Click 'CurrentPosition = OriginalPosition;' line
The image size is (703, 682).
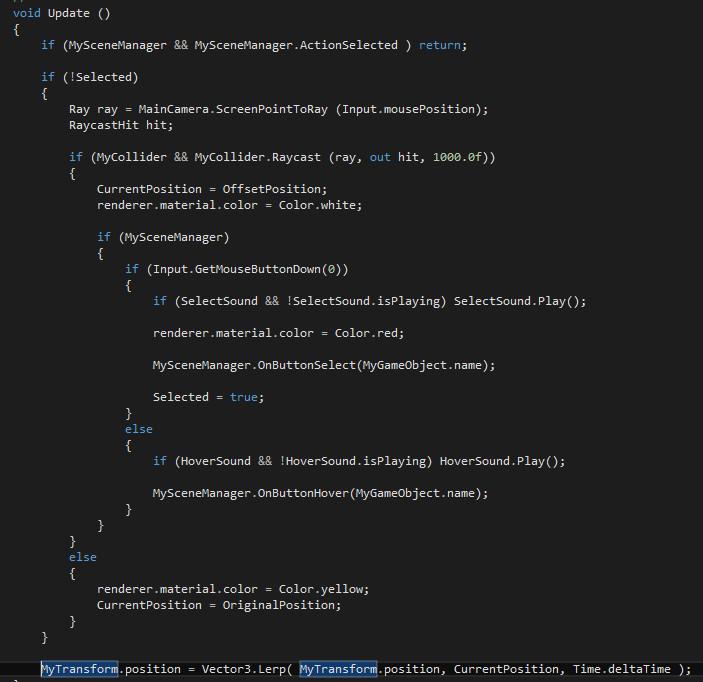pyautogui.click(x=219, y=605)
